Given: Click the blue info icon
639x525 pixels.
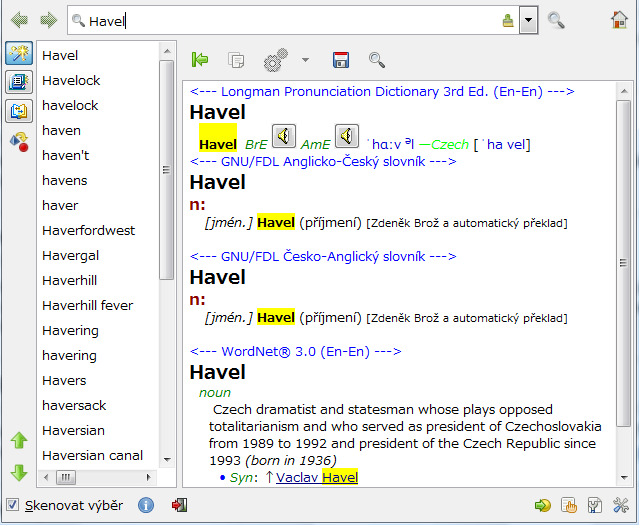Looking at the screenshot, I should point(146,505).
